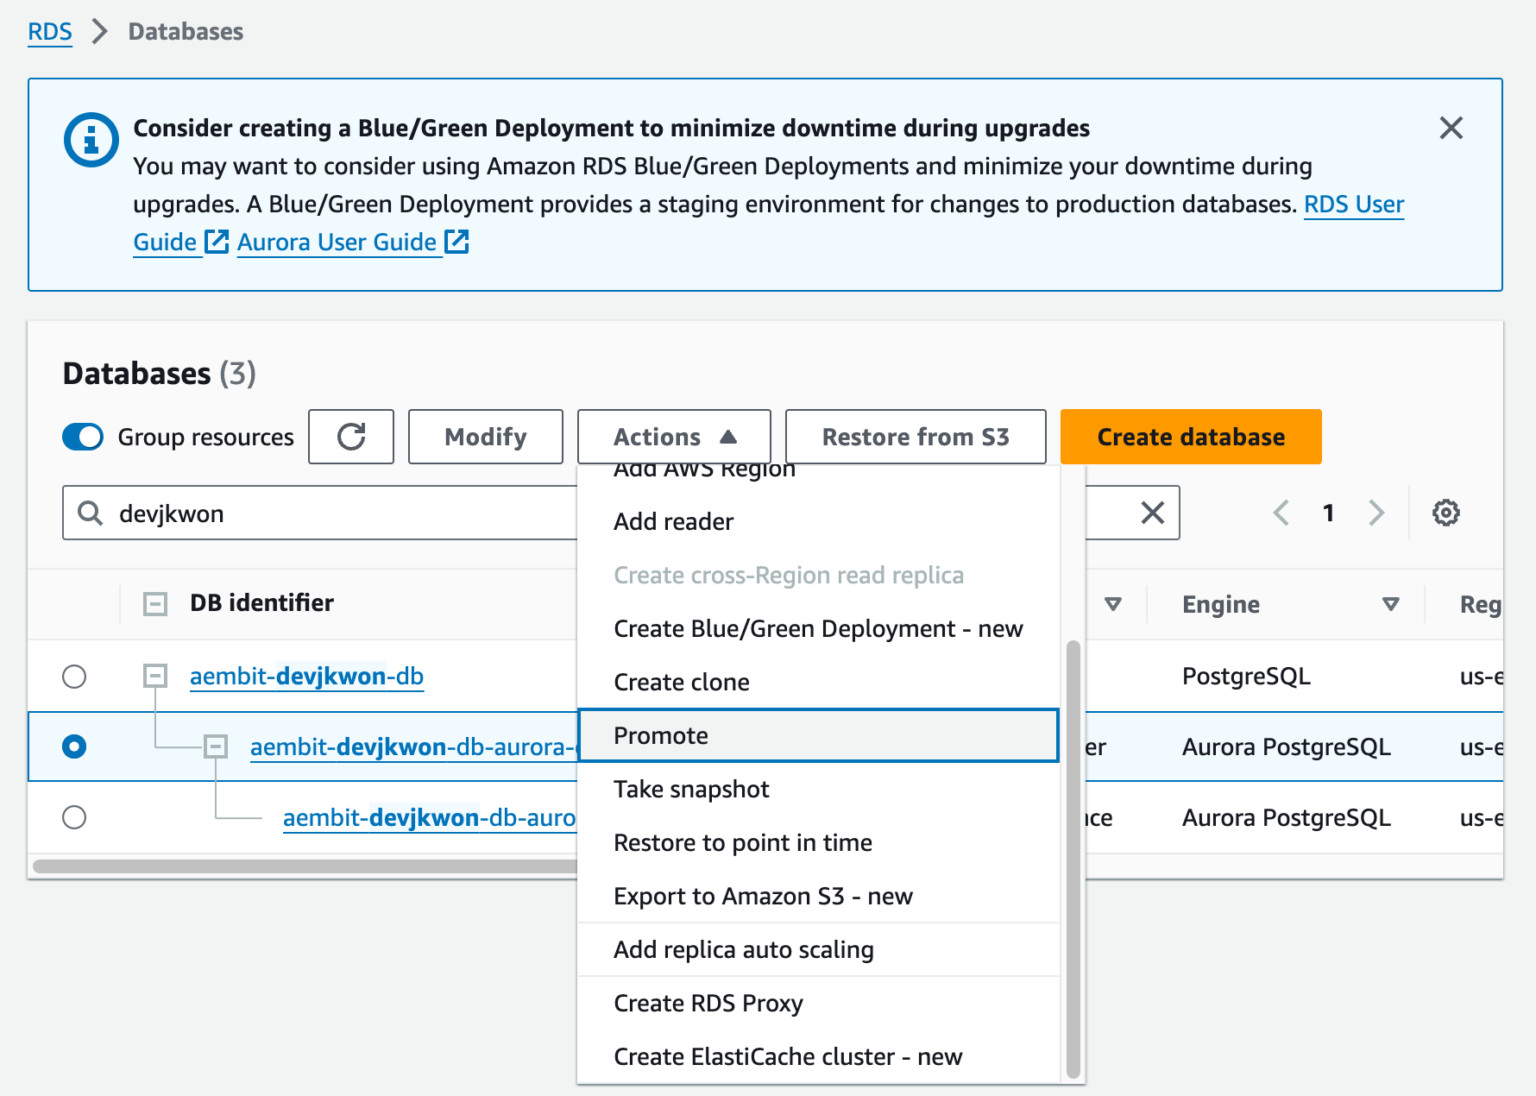The image size is (1536, 1096).
Task: Click the magnifier in the filter search box
Action: (x=90, y=513)
